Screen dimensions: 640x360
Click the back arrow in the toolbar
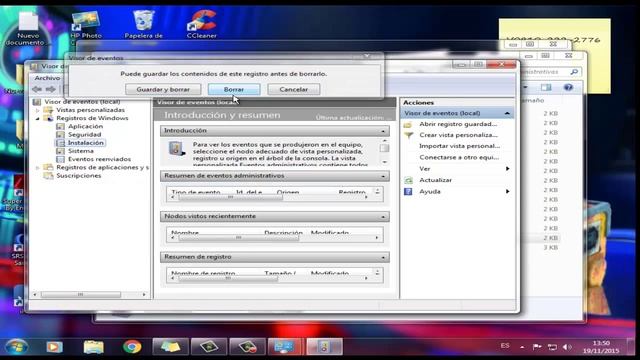(37, 89)
